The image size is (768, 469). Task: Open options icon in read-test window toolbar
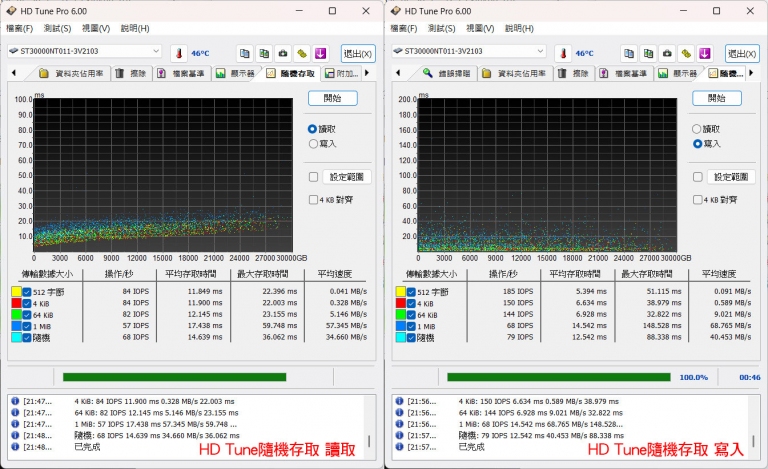click(302, 53)
